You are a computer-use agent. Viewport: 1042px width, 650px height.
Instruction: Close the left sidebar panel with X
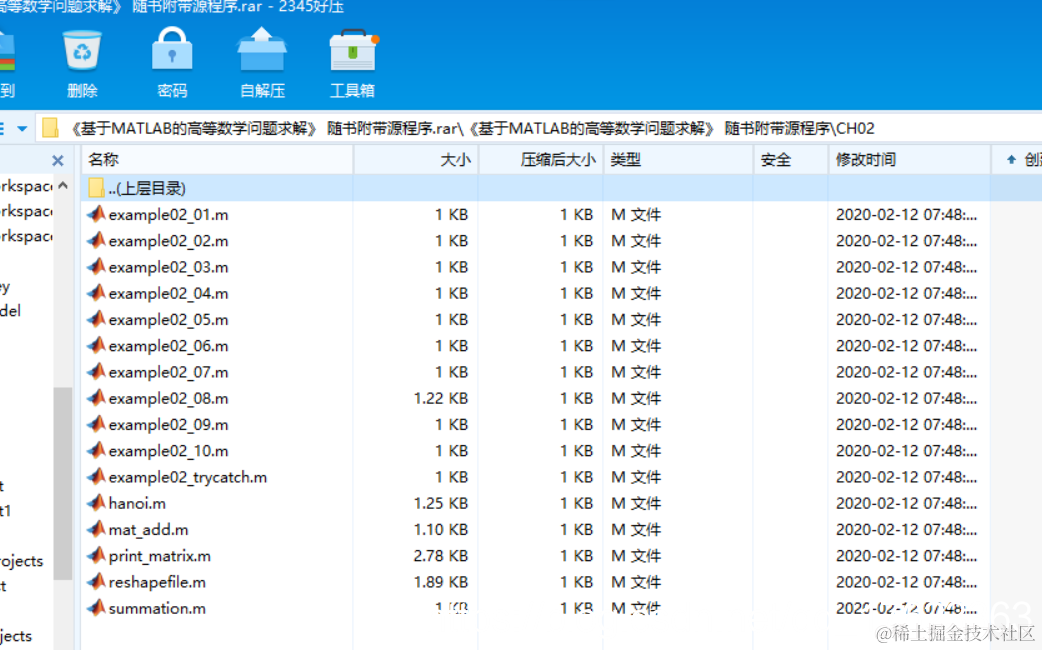tap(58, 160)
